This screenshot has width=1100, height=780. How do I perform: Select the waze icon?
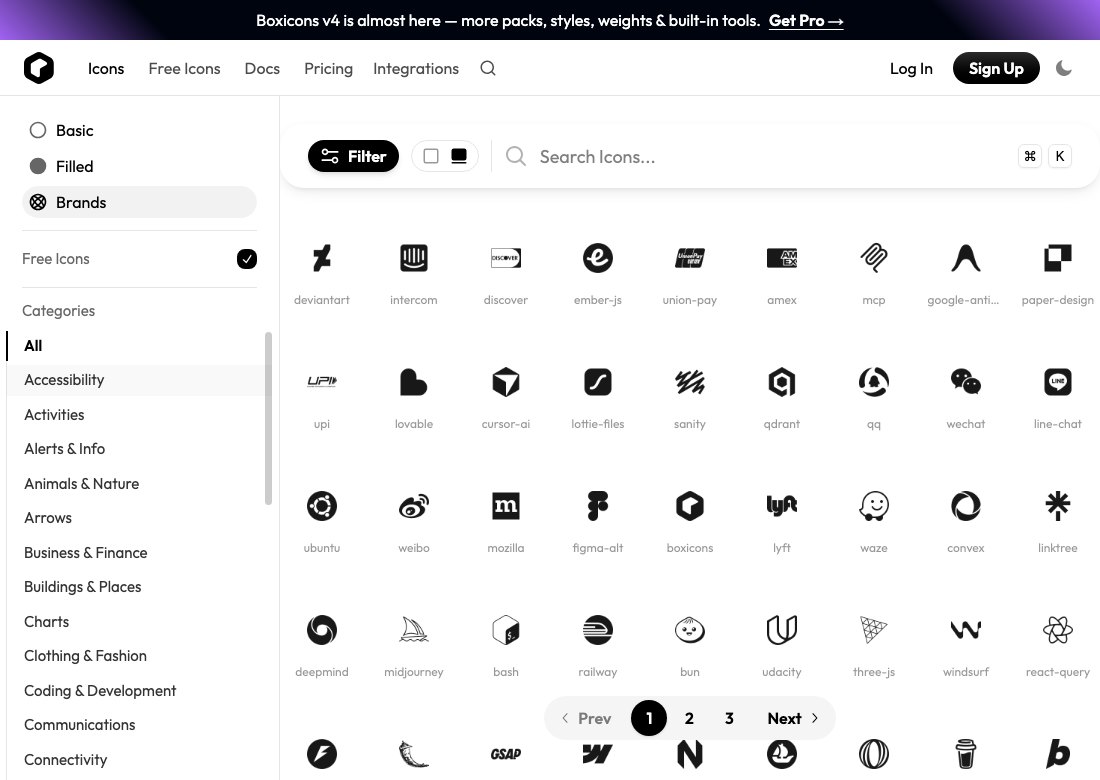coord(874,506)
